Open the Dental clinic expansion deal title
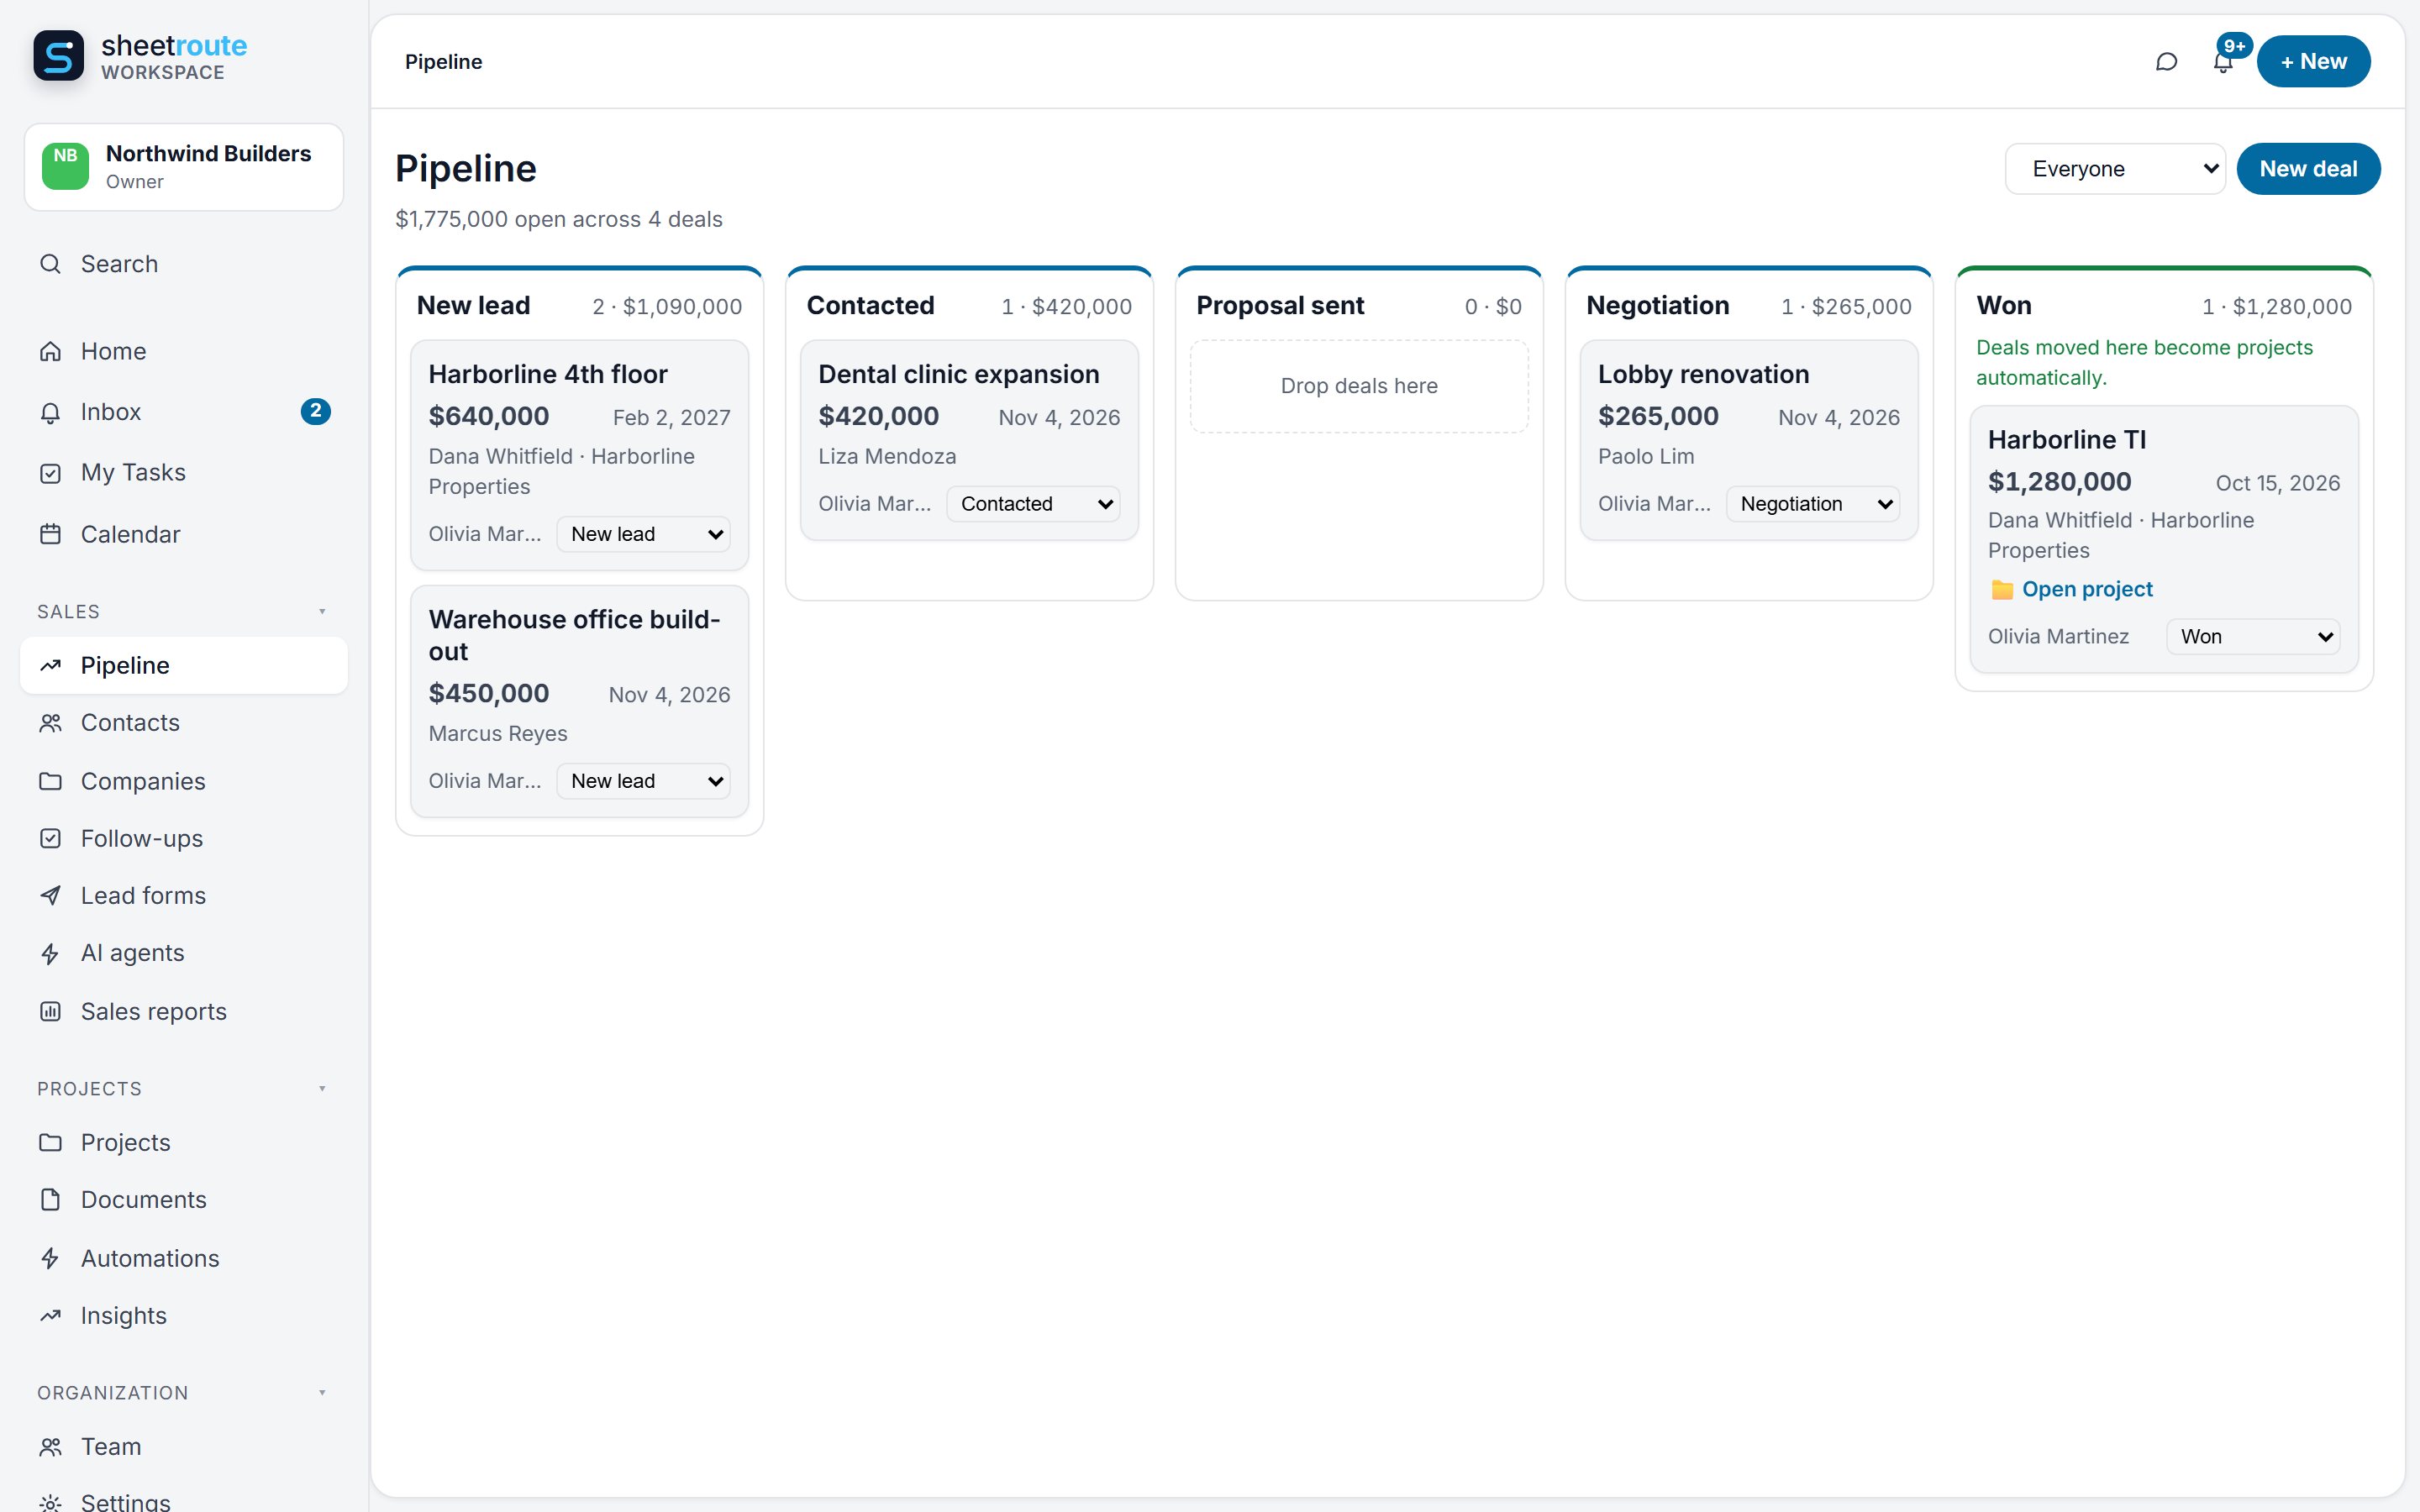The image size is (2420, 1512). (958, 374)
